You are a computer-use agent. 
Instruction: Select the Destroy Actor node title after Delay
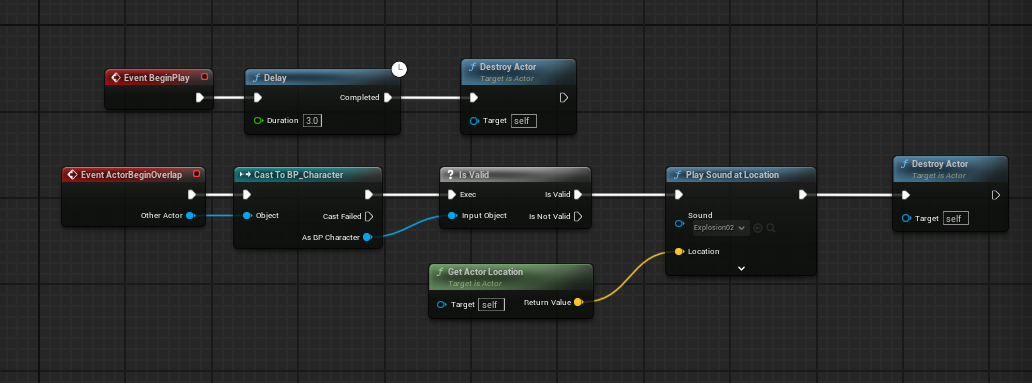508,67
